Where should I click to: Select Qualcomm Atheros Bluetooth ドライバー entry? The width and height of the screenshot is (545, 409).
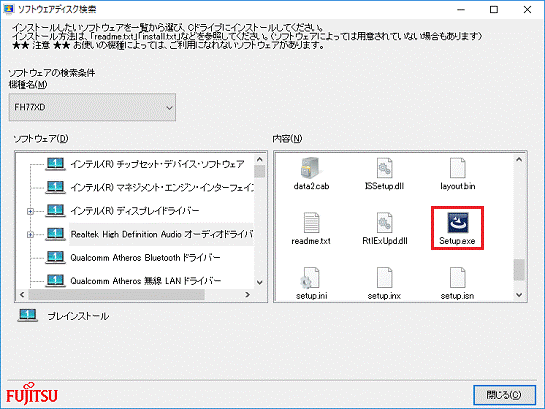[x=145, y=257]
